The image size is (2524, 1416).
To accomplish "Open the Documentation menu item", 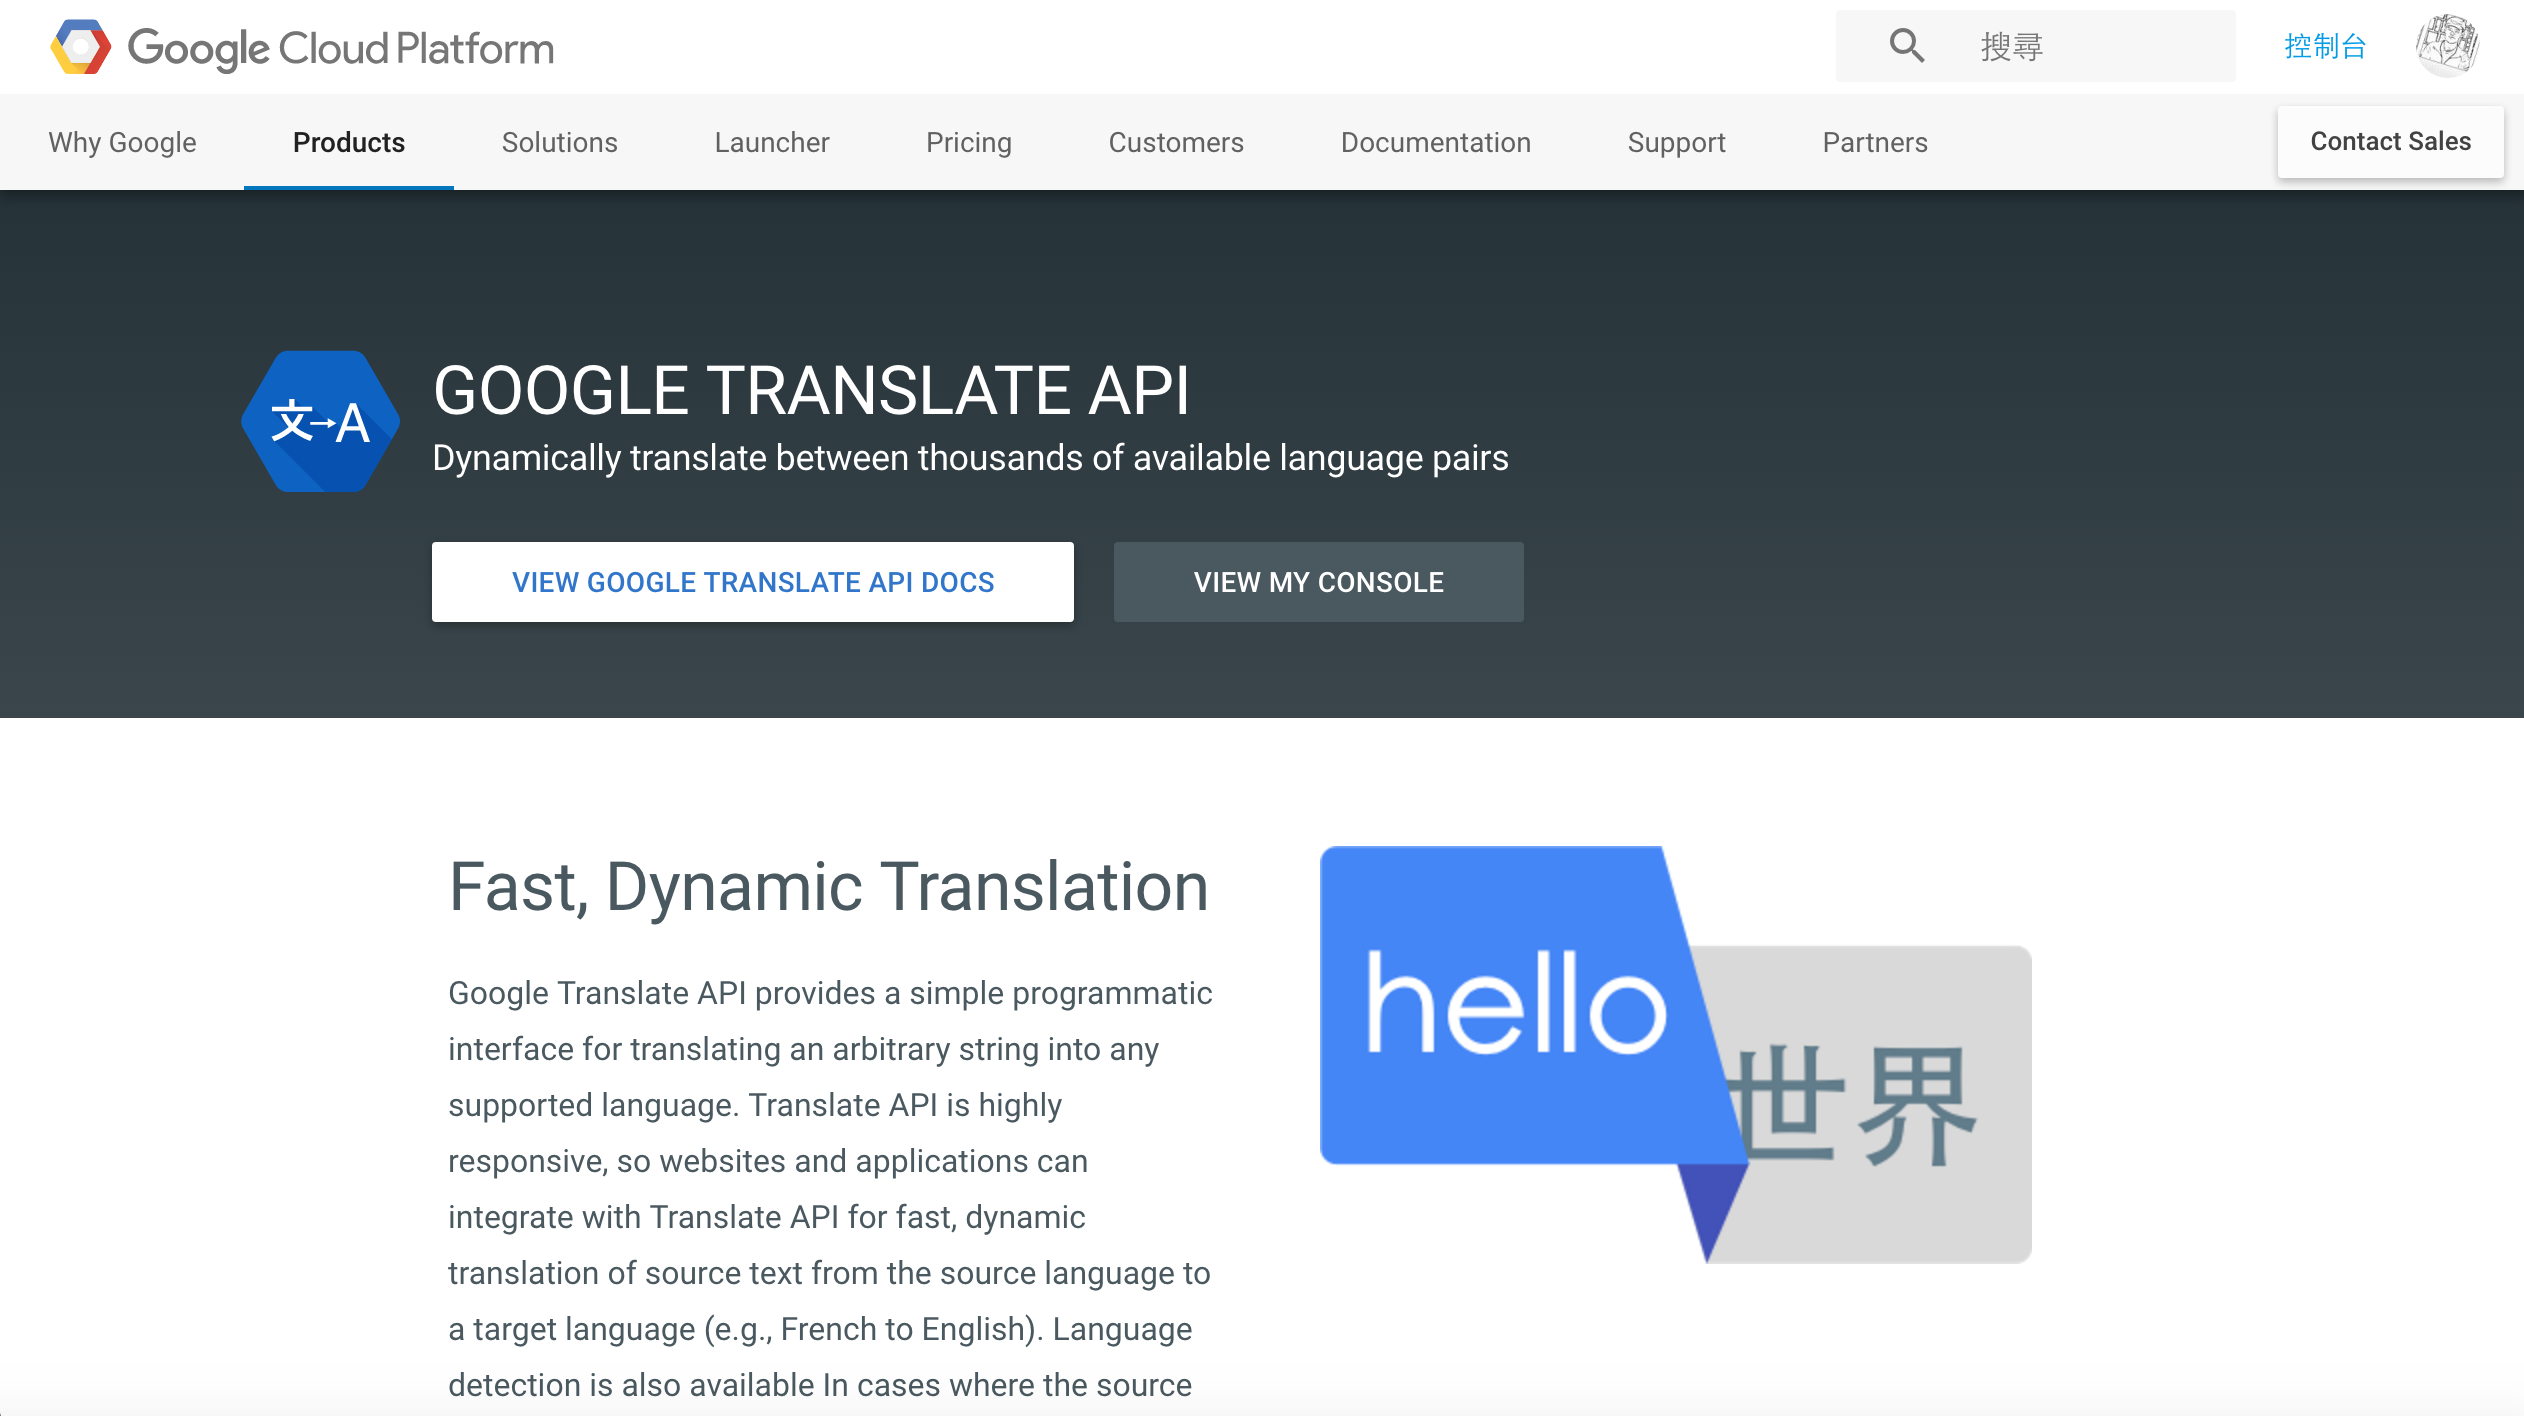I will (x=1435, y=142).
